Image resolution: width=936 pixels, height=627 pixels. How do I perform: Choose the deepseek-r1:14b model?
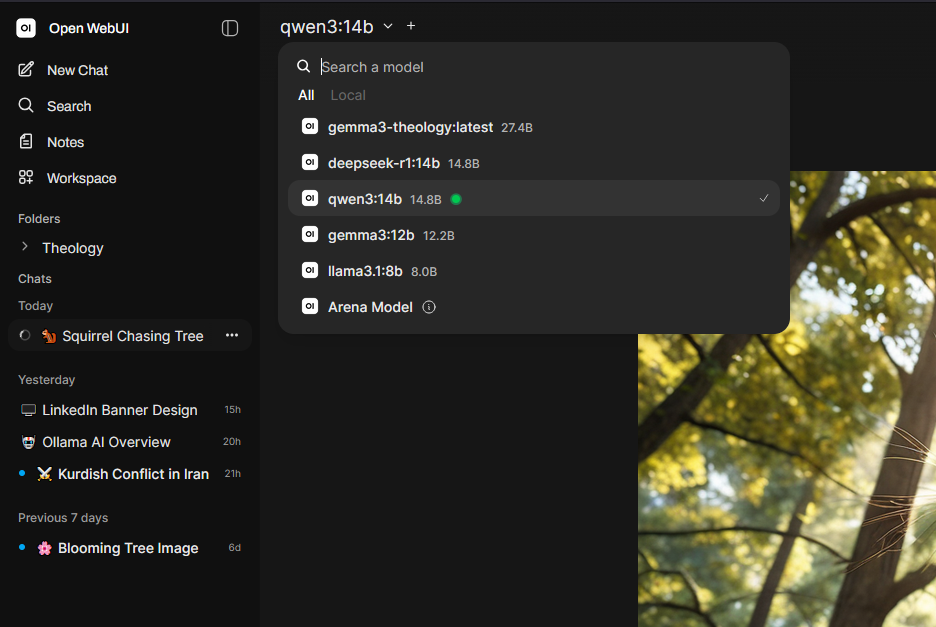point(534,162)
